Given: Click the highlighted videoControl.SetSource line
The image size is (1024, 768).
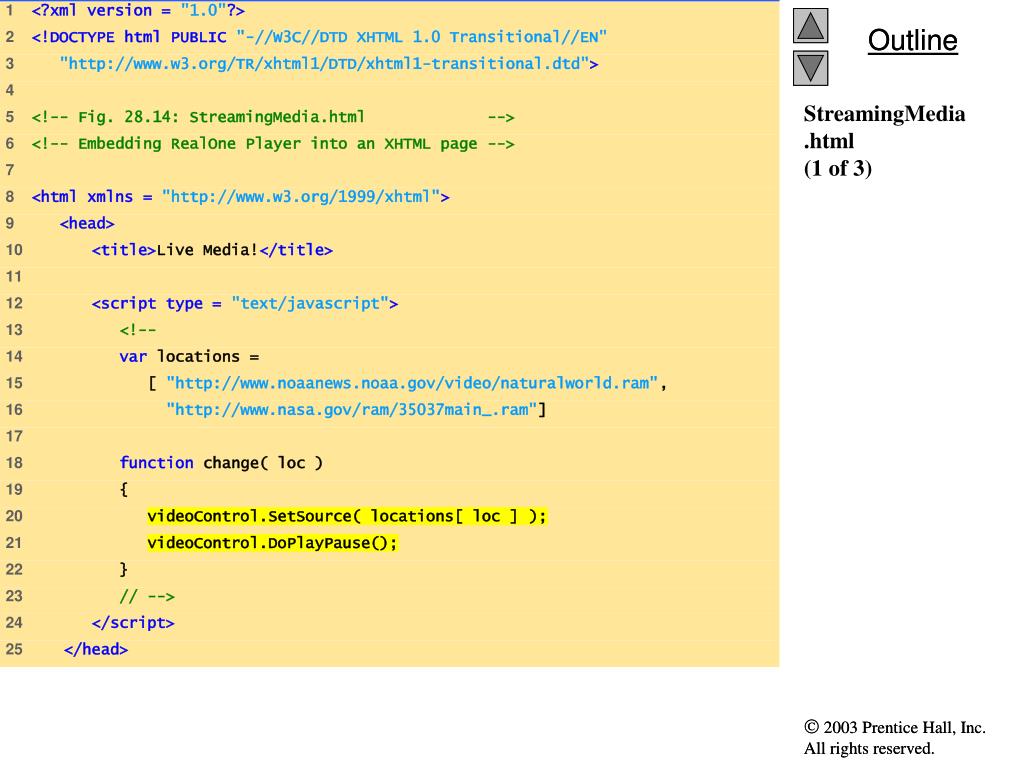Looking at the screenshot, I should tap(347, 517).
